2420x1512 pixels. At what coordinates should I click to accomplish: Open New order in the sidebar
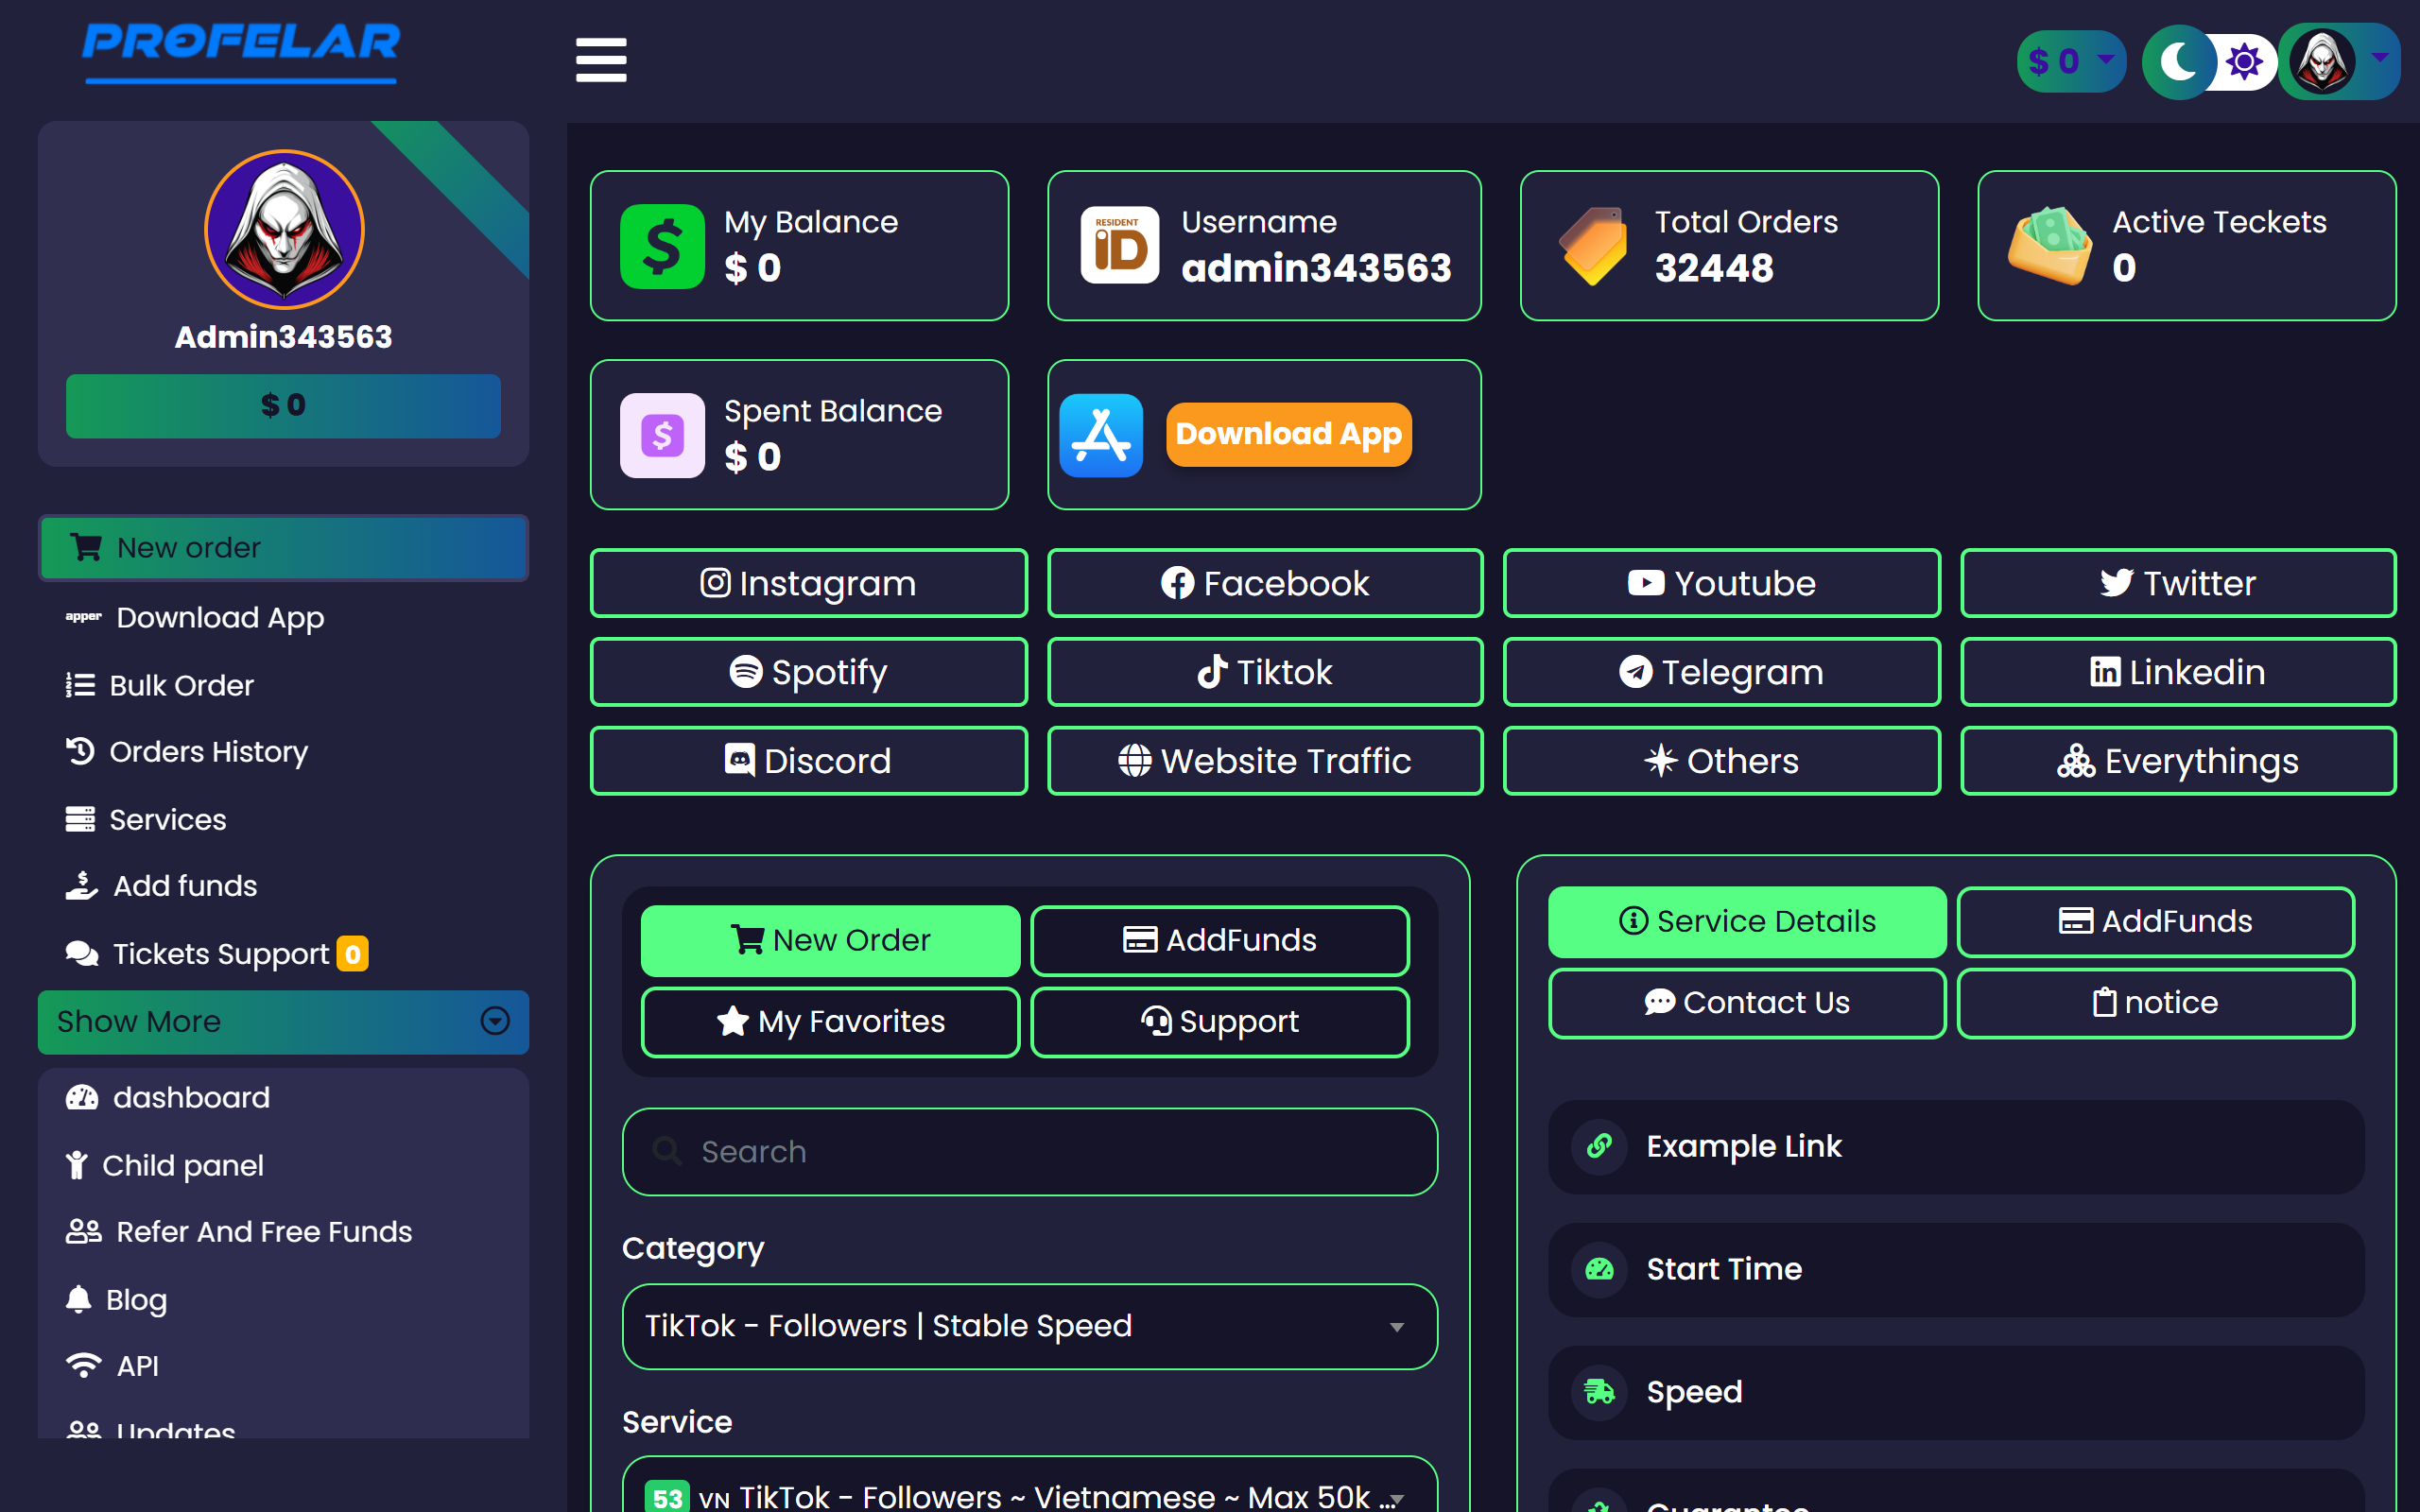pos(283,547)
